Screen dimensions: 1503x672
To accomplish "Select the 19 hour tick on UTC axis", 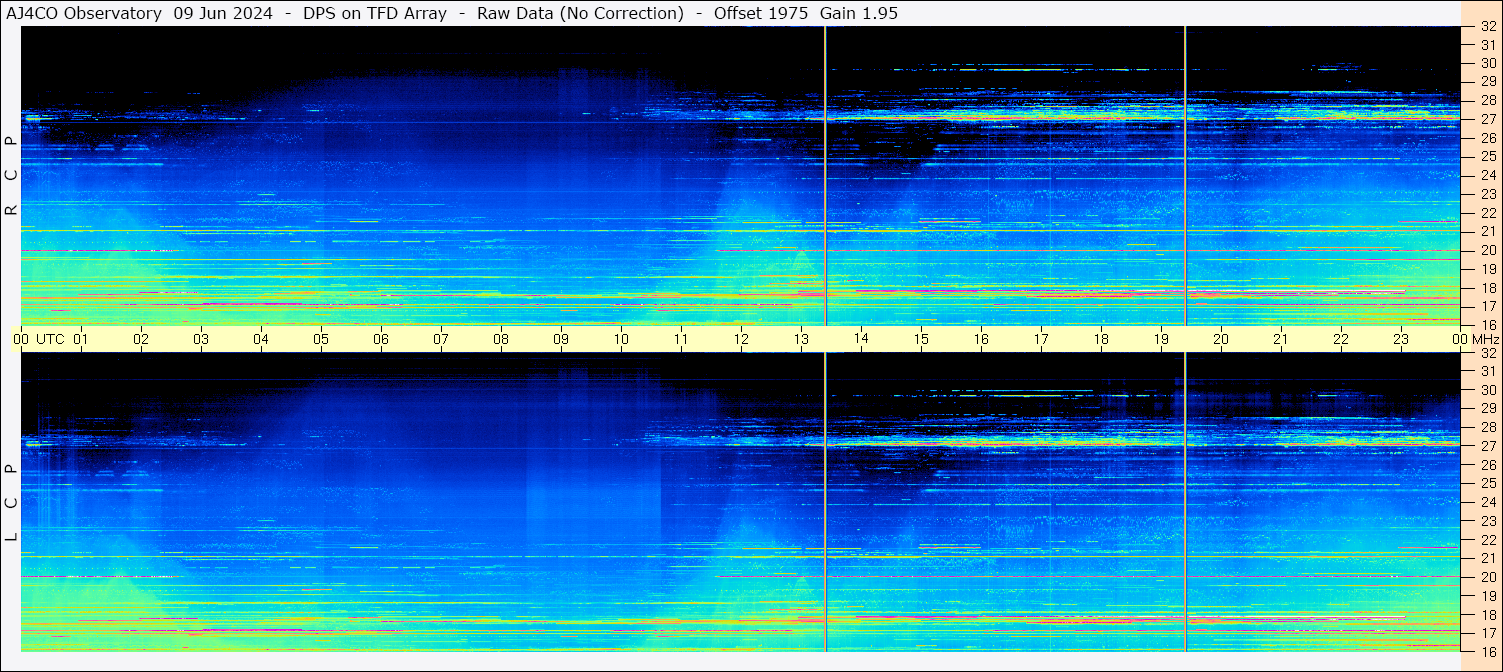I will point(1161,339).
